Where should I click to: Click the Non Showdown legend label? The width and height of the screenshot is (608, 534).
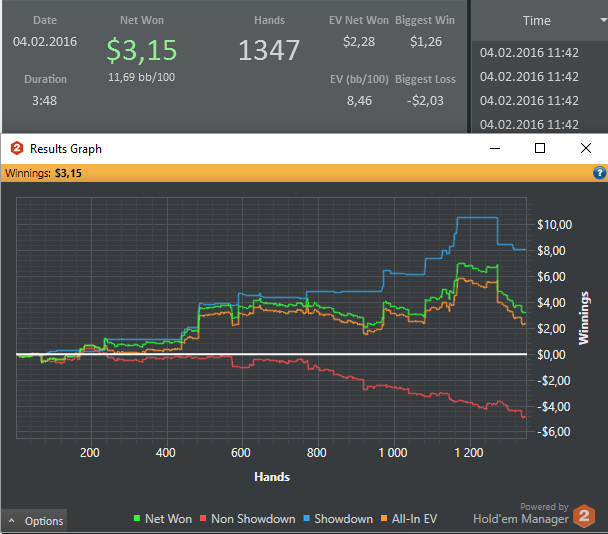pos(253,518)
